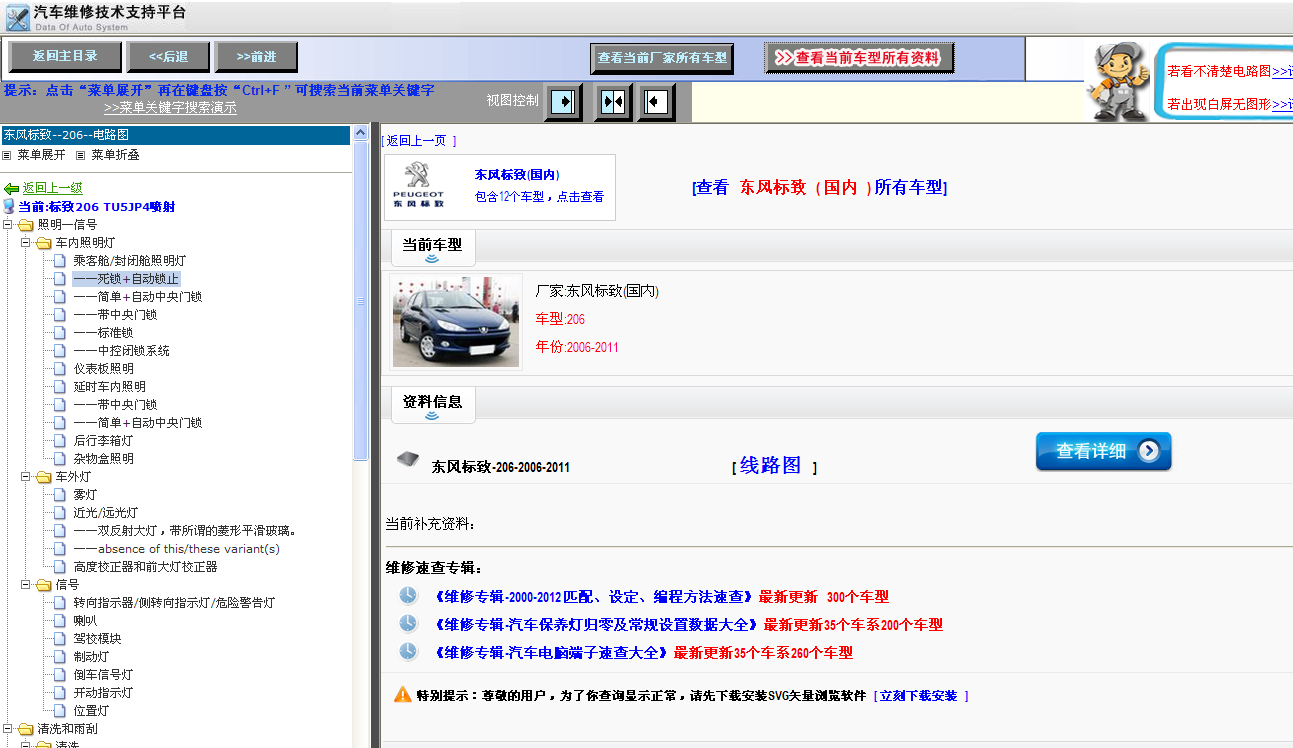Click the arrow circle on 查看详细 button
This screenshot has width=1293, height=748.
click(1149, 451)
